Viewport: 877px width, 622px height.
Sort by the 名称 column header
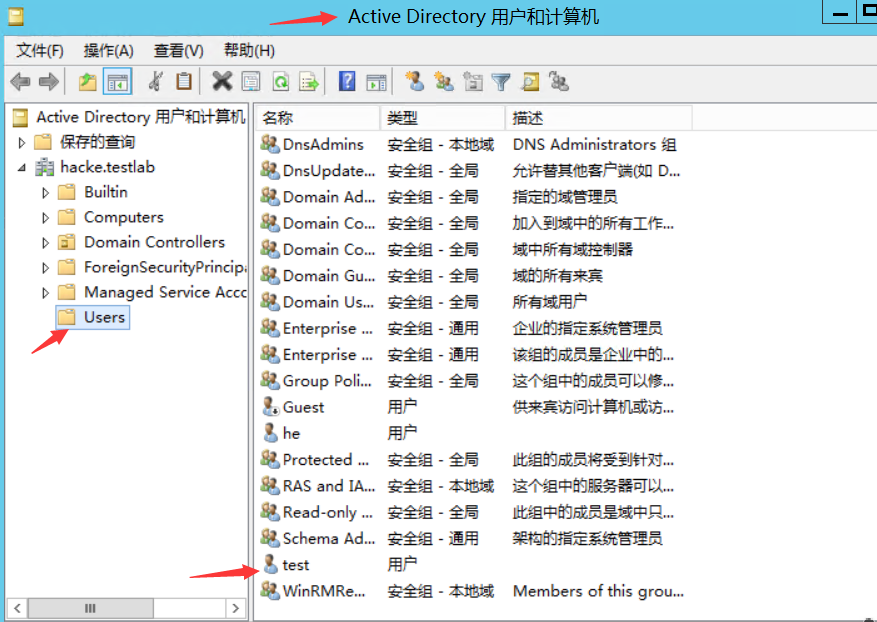(x=318, y=118)
